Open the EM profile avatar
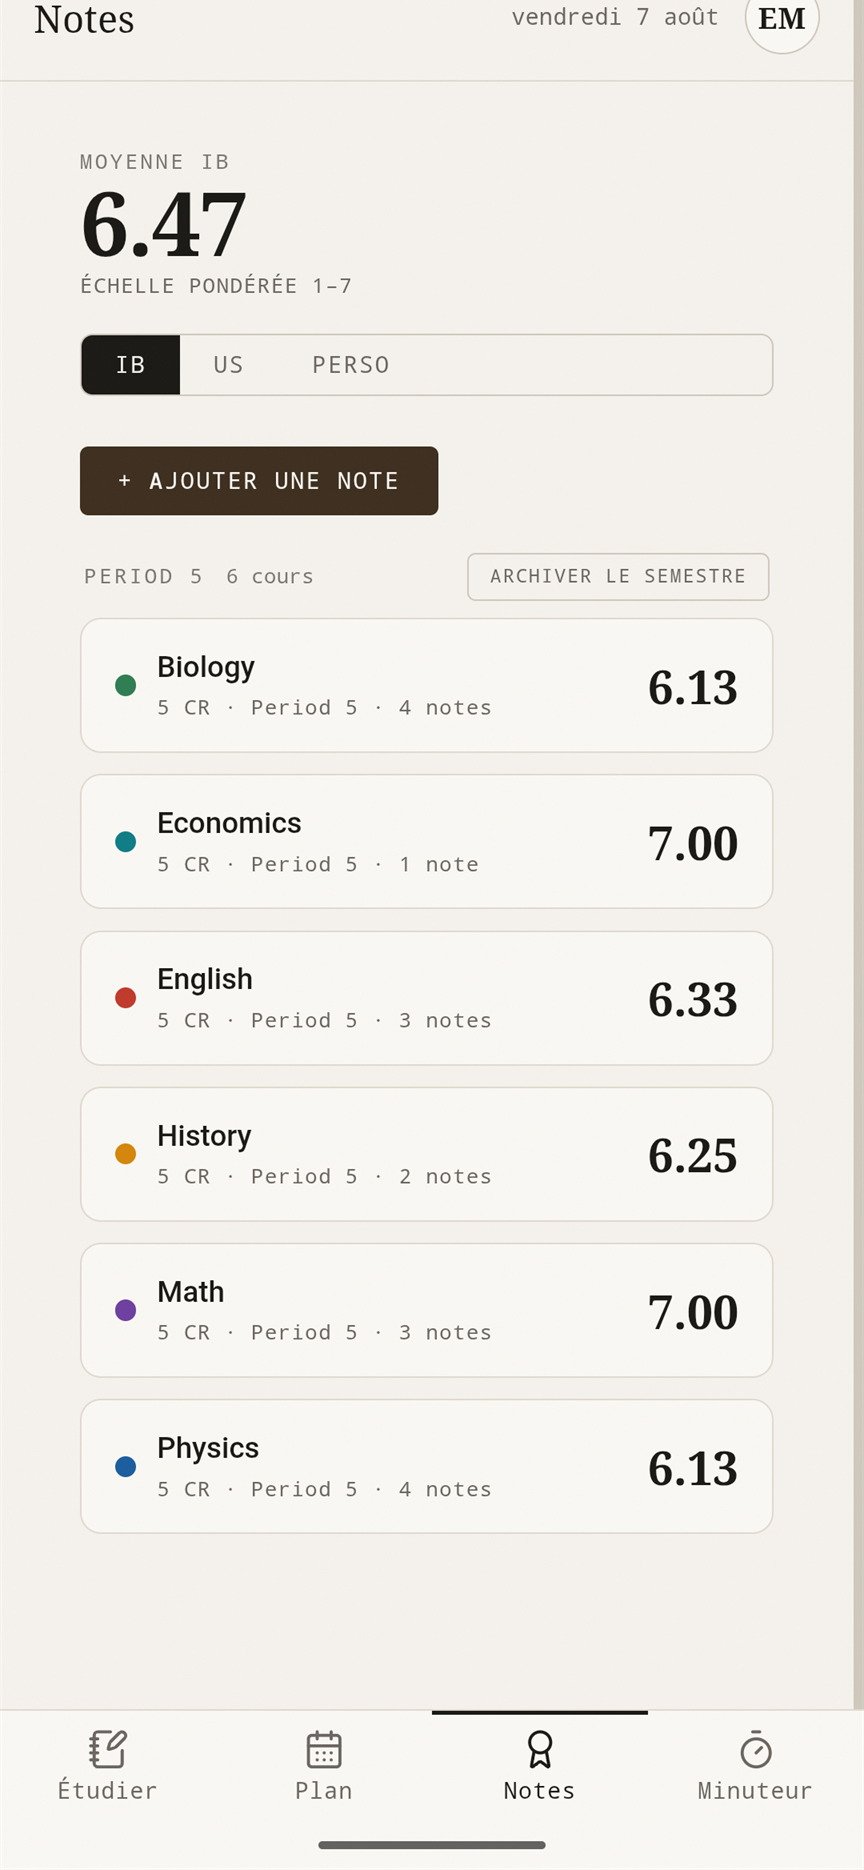Image resolution: width=864 pixels, height=1870 pixels. point(782,19)
